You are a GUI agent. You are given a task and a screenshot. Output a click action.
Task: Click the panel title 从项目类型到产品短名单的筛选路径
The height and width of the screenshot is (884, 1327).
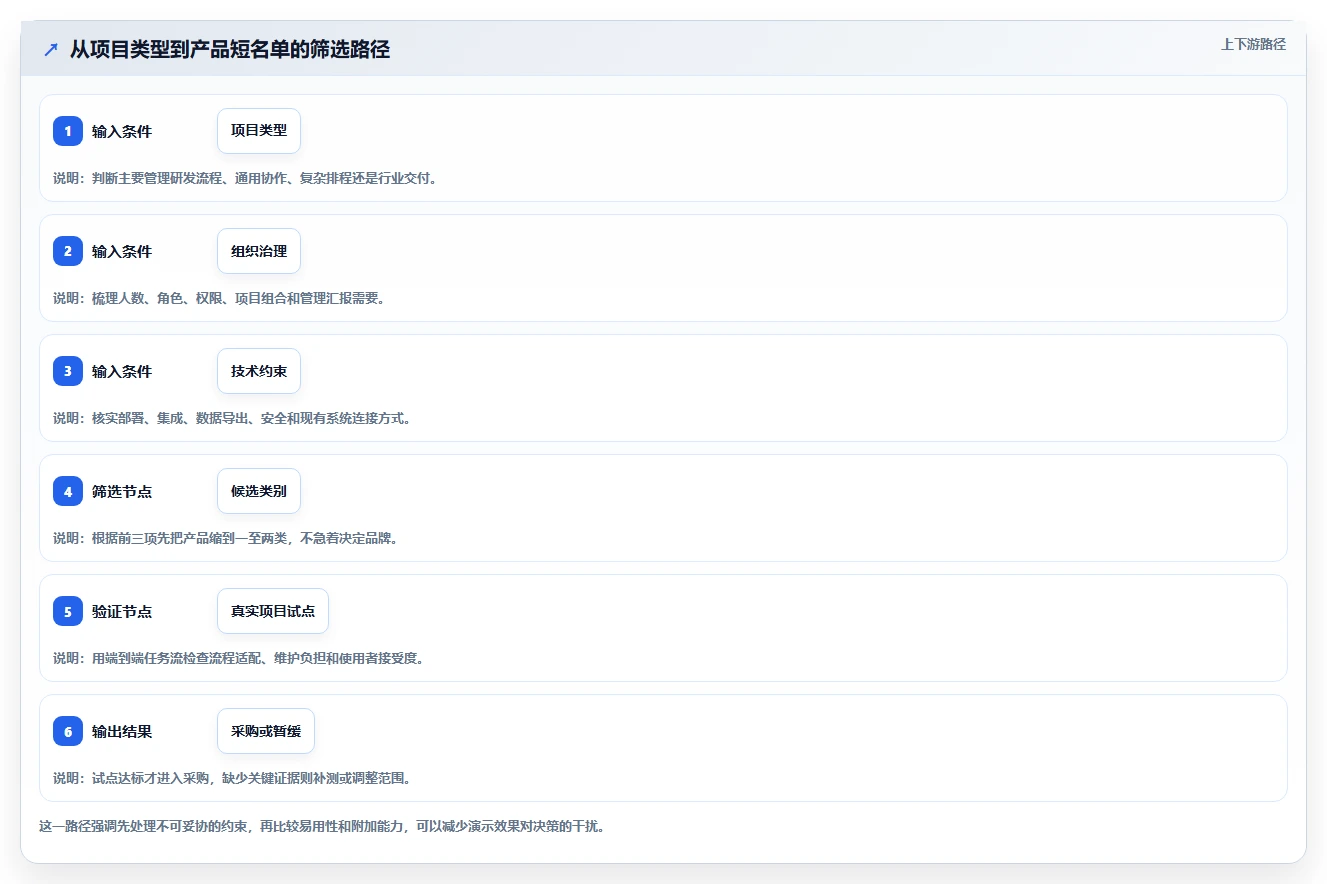(229, 50)
